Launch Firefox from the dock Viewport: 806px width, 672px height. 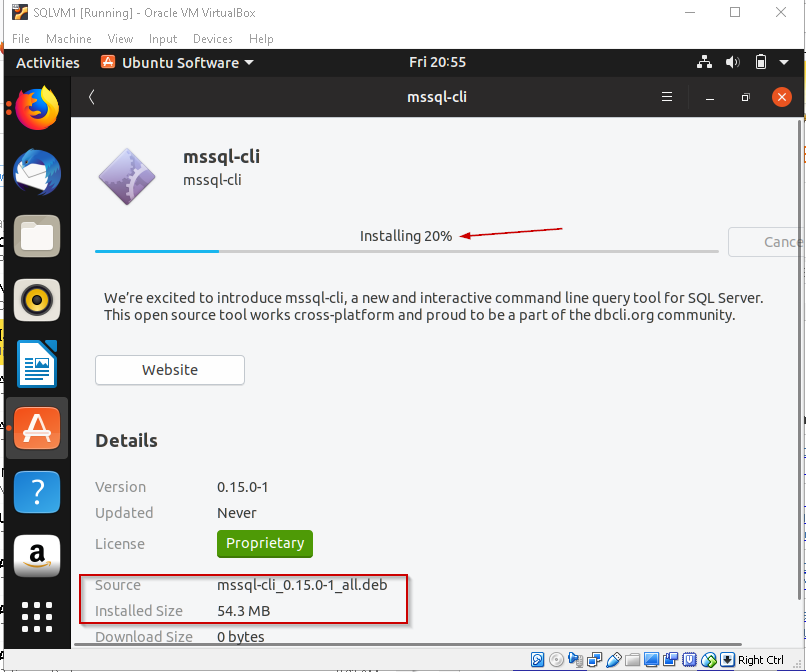tap(37, 108)
